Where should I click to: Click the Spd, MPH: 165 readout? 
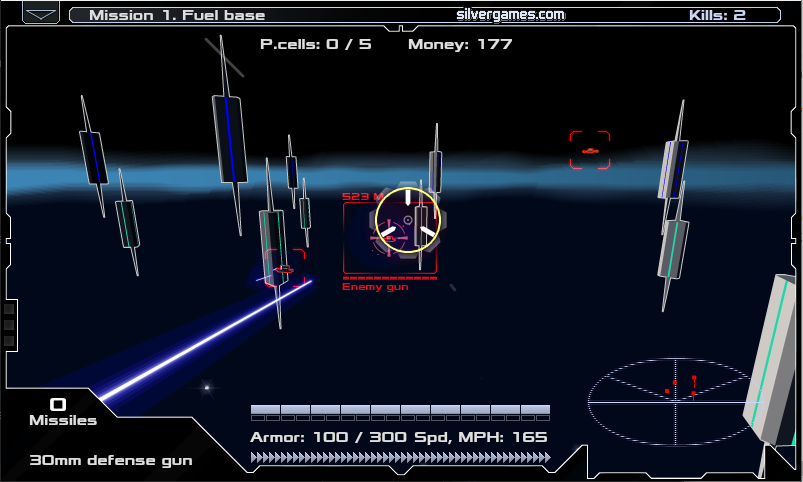point(481,437)
